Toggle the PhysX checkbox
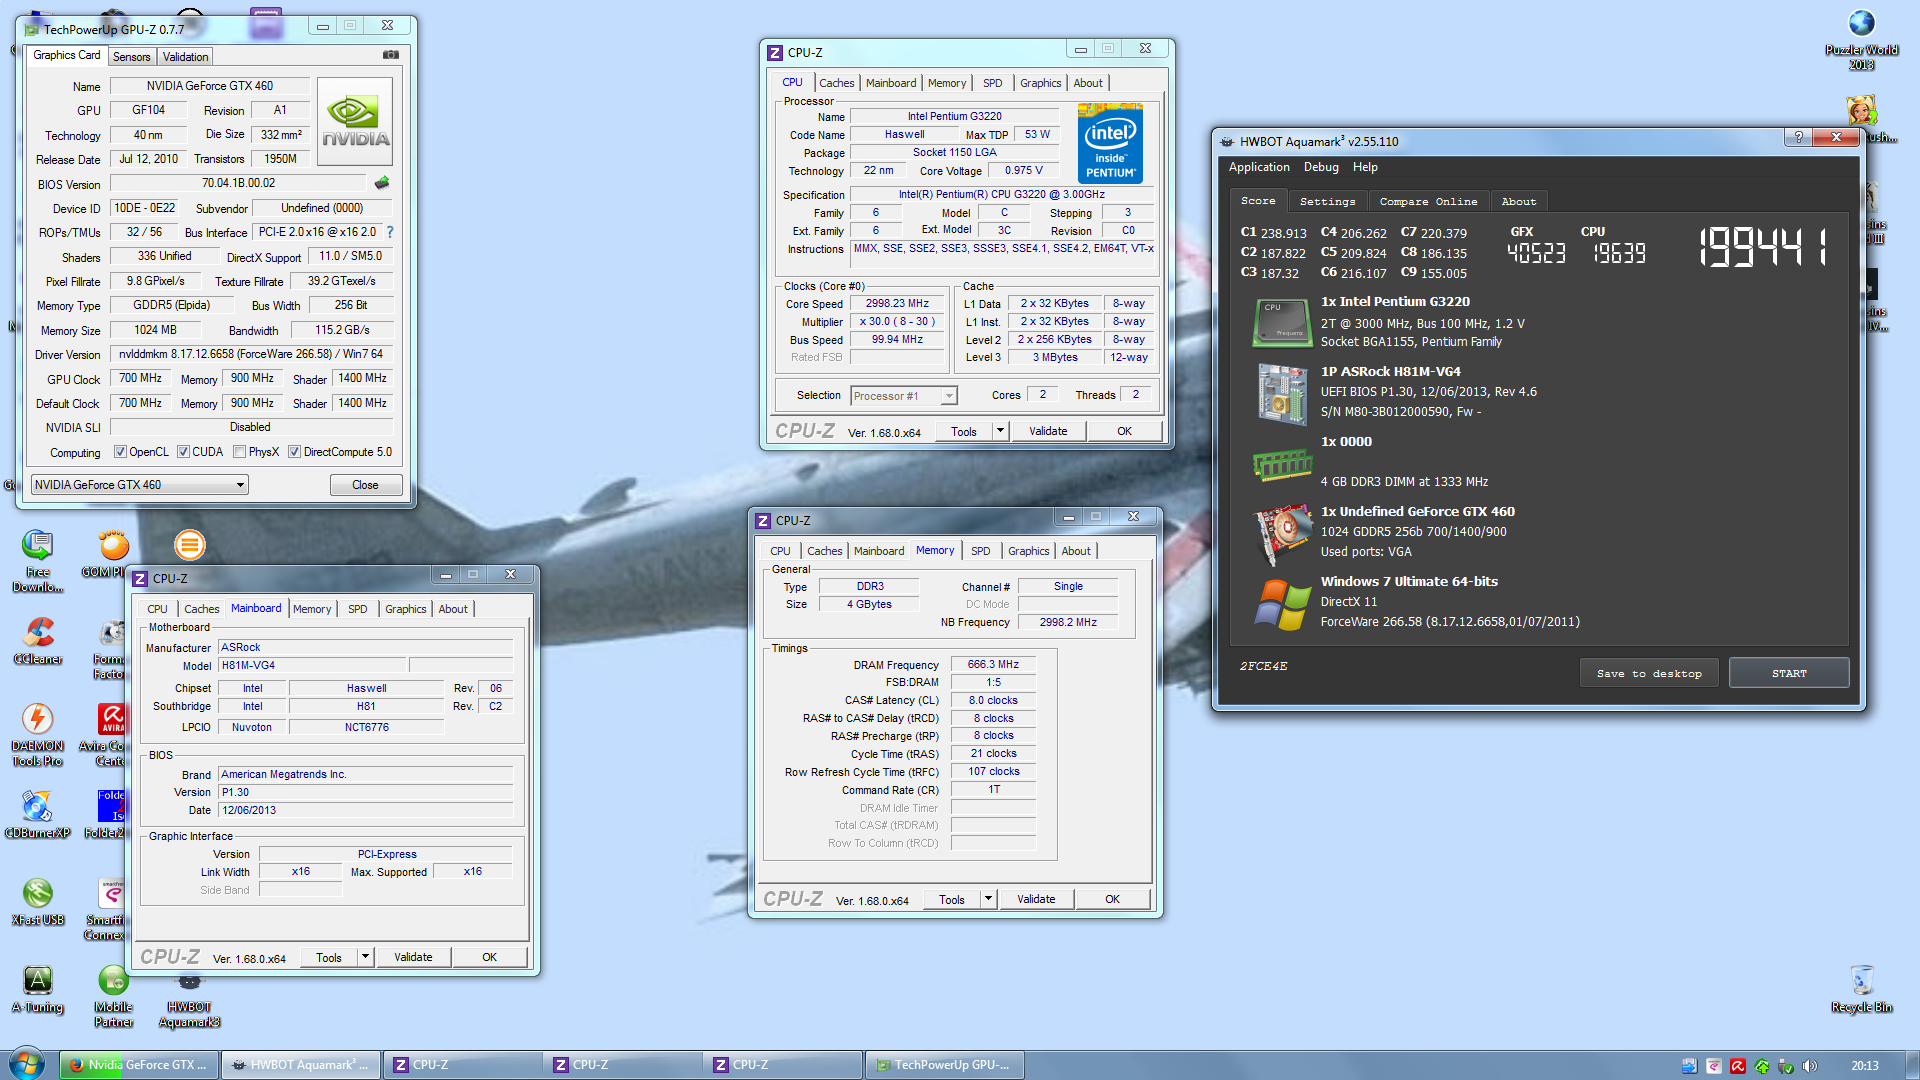The height and width of the screenshot is (1080, 1920). click(x=239, y=452)
